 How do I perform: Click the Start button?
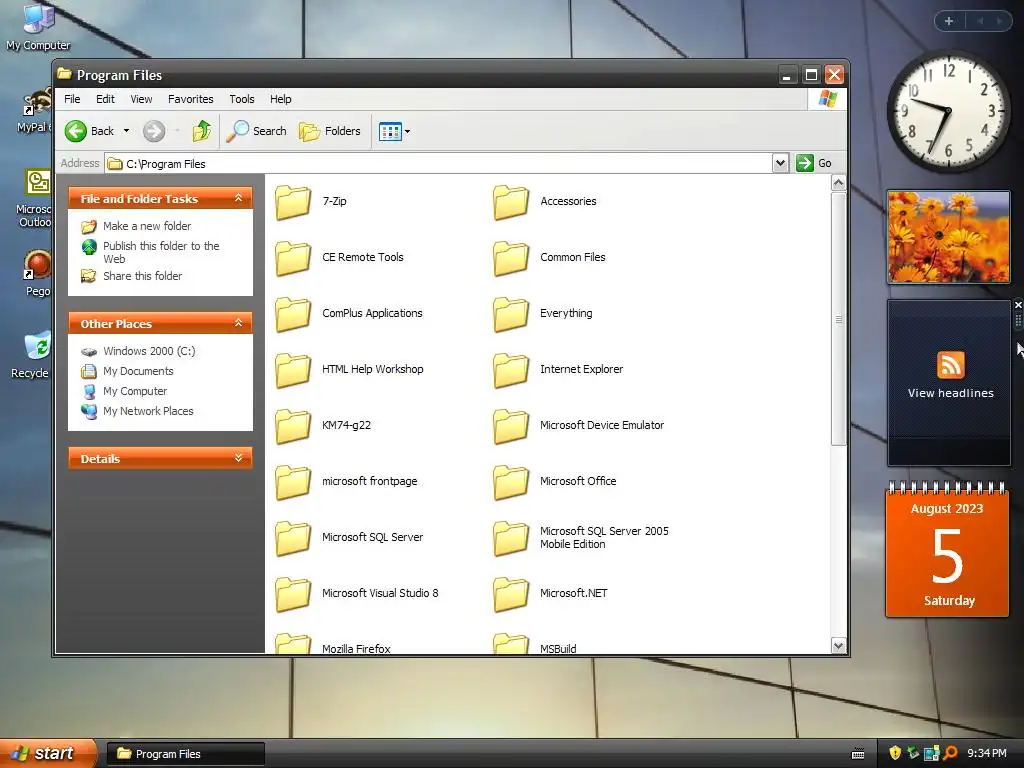[46, 754]
